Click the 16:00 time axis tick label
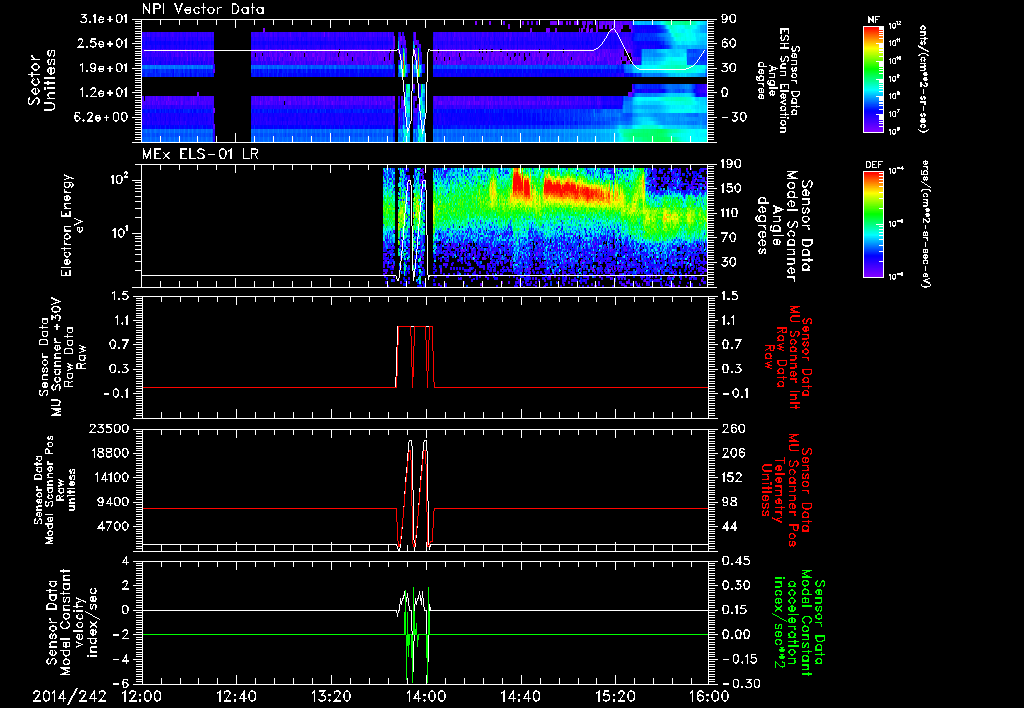1024x708 pixels. [709, 696]
